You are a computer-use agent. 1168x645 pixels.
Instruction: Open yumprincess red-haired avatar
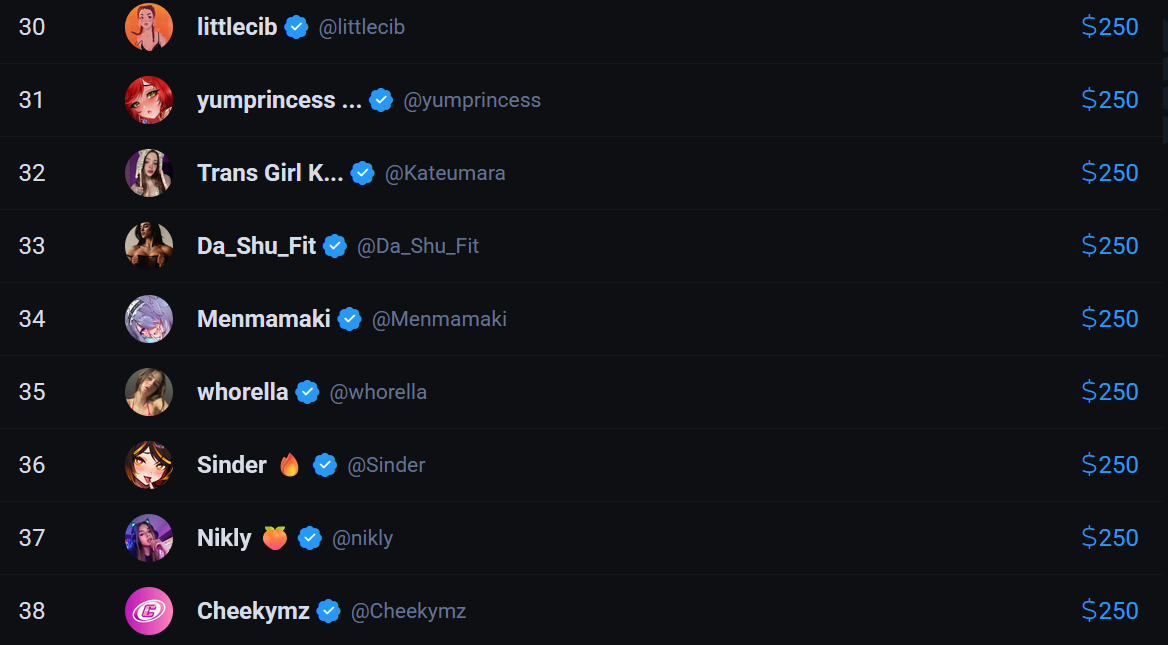[149, 100]
